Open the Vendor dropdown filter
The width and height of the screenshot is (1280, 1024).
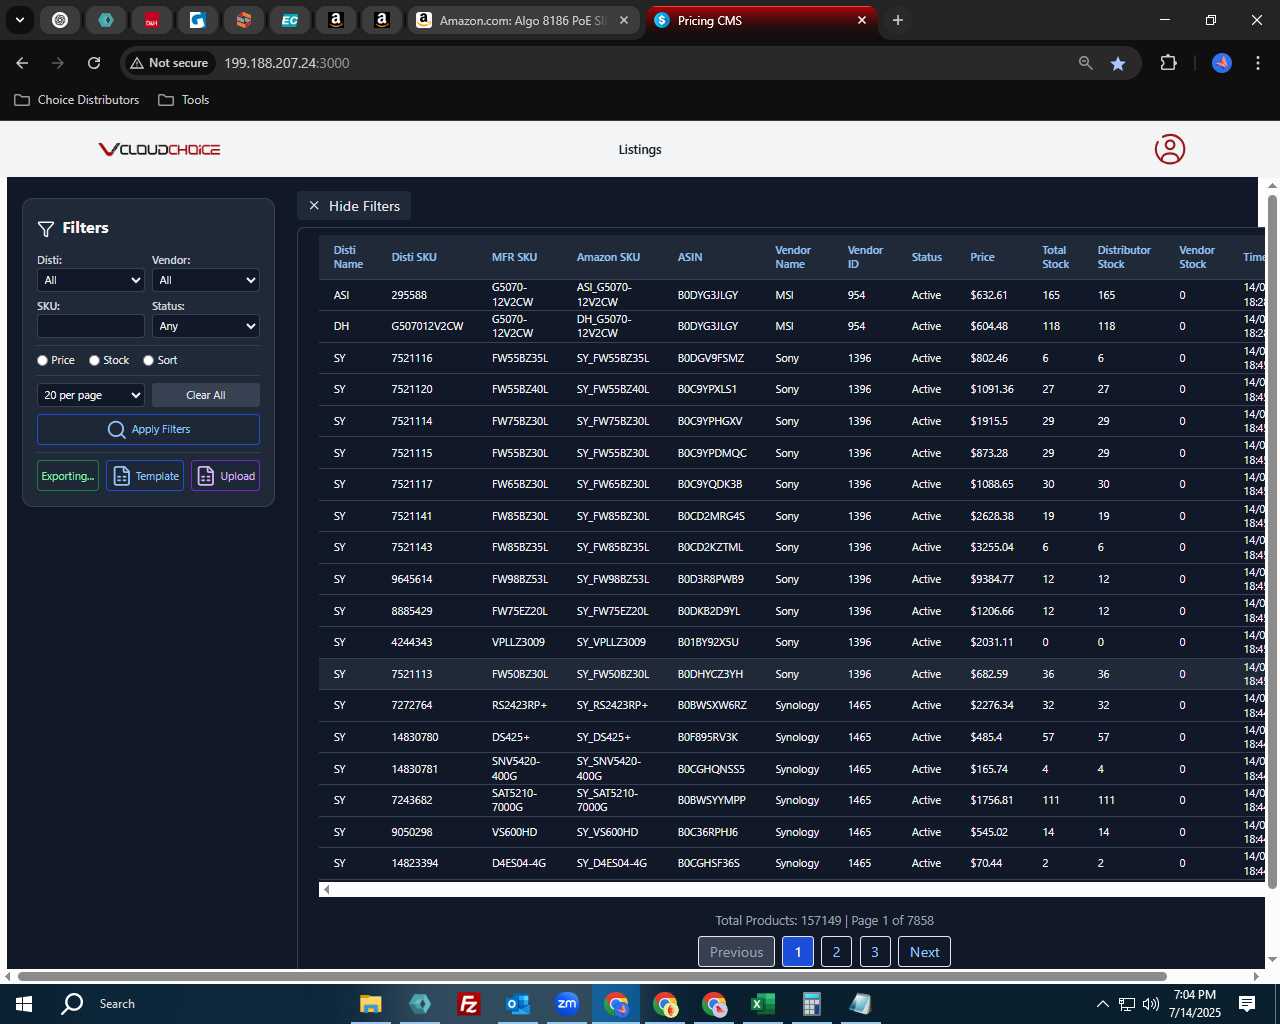coord(206,280)
